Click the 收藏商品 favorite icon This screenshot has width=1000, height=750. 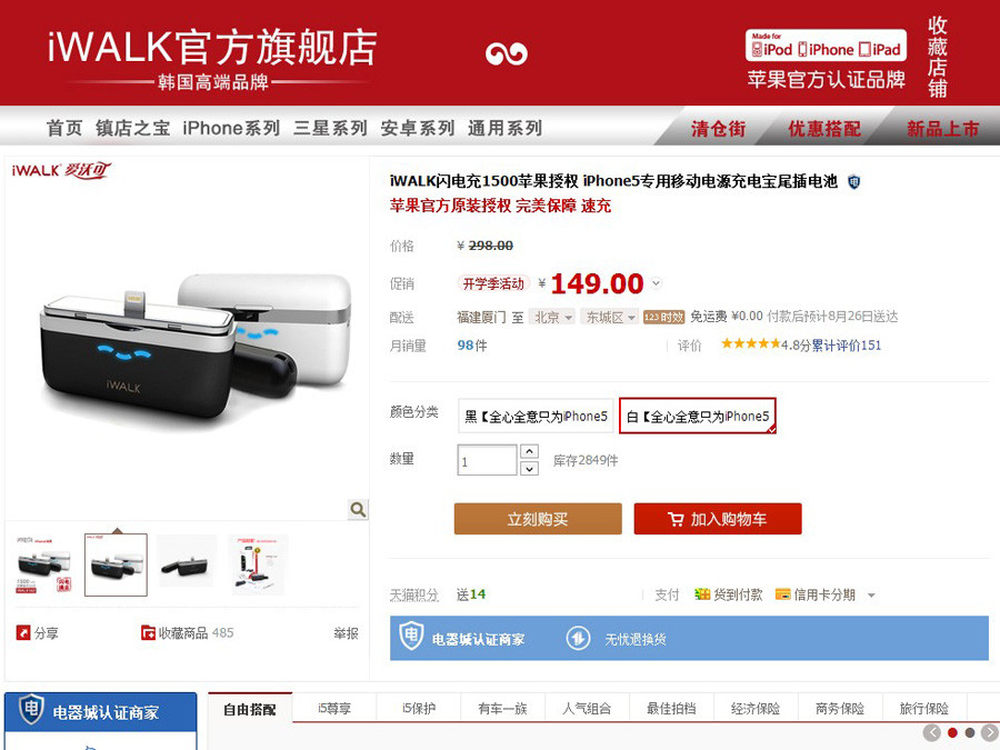(148, 633)
